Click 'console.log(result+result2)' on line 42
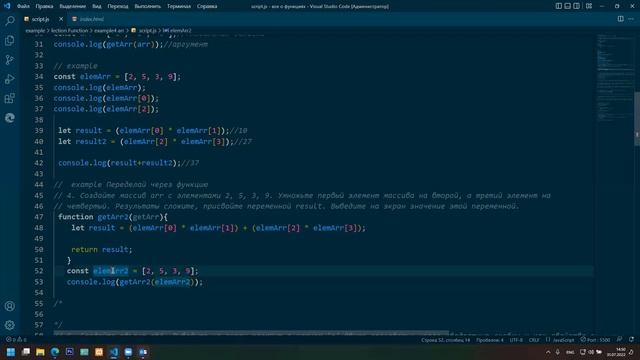640x360 pixels. (x=119, y=163)
